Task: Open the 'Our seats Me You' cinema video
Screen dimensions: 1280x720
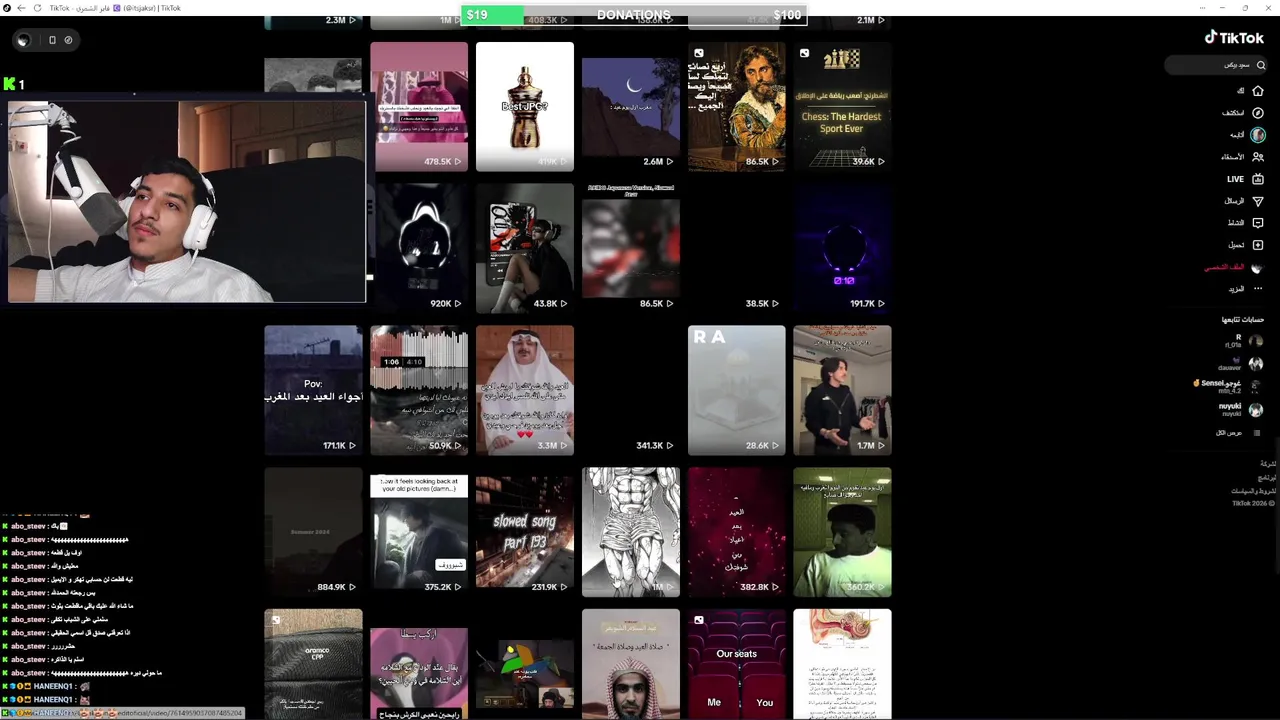Action: [736, 664]
